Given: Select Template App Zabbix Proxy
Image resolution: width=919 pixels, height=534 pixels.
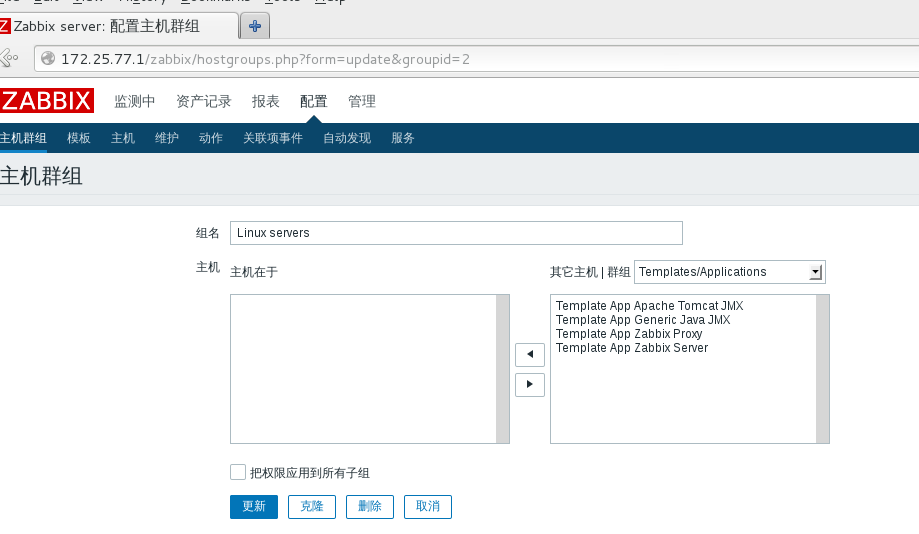Looking at the screenshot, I should 629,334.
